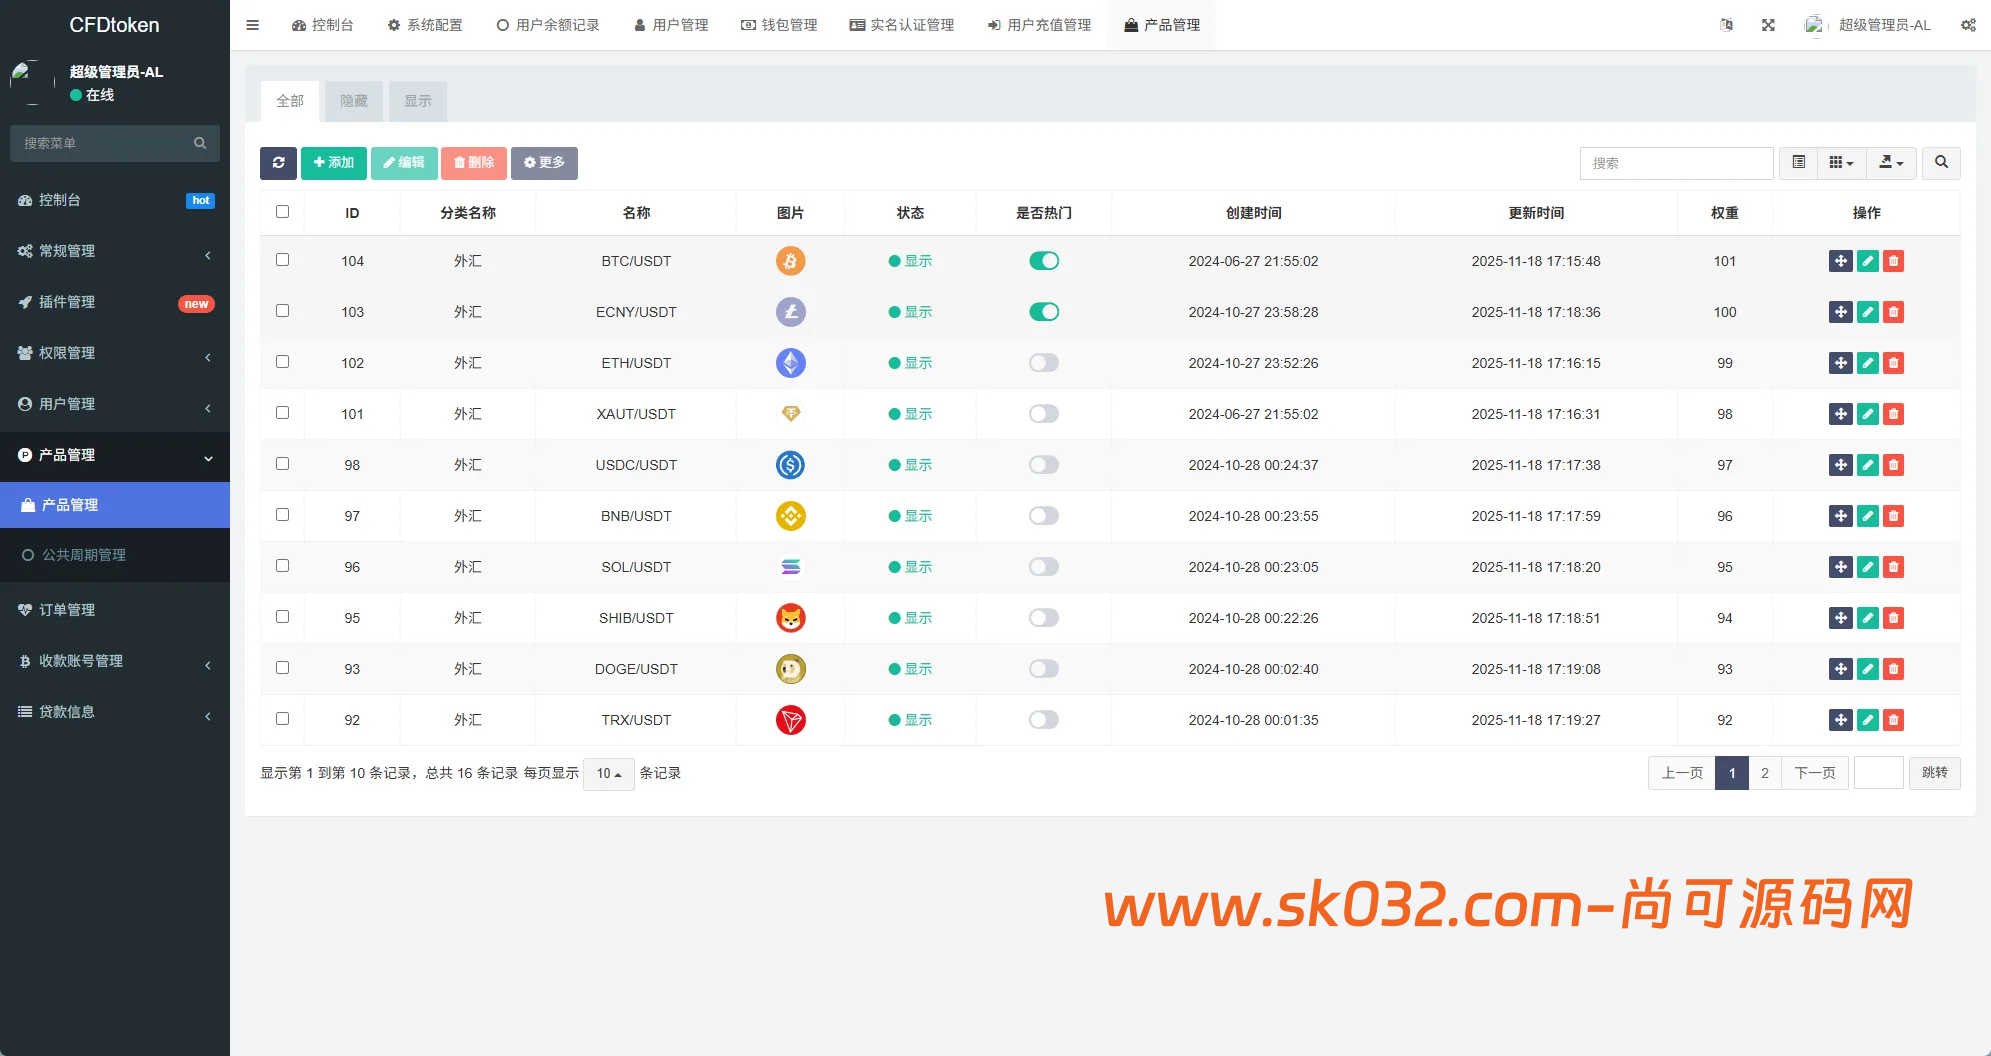The image size is (1991, 1056).
Task: Expand 常规管理 sidebar menu
Action: tap(115, 251)
